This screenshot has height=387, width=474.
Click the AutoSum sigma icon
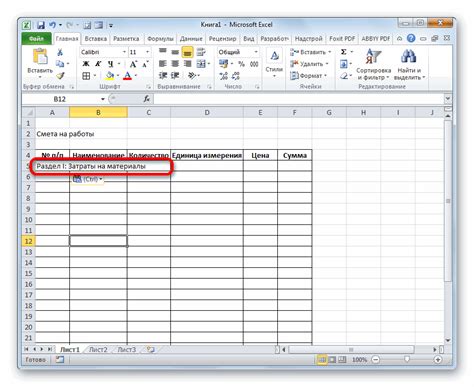pos(344,52)
